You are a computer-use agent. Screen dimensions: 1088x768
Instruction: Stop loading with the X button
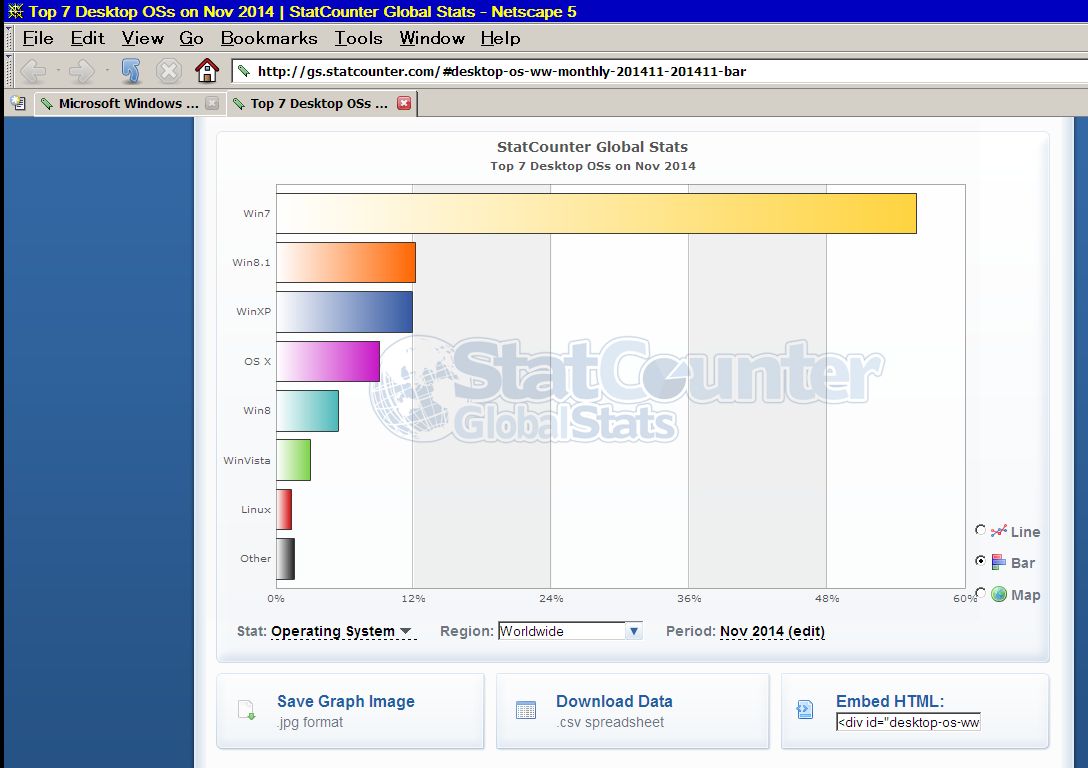(x=169, y=71)
